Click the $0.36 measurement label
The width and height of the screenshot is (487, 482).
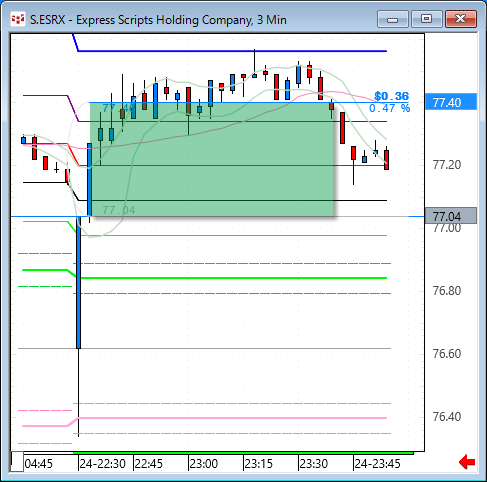point(391,96)
